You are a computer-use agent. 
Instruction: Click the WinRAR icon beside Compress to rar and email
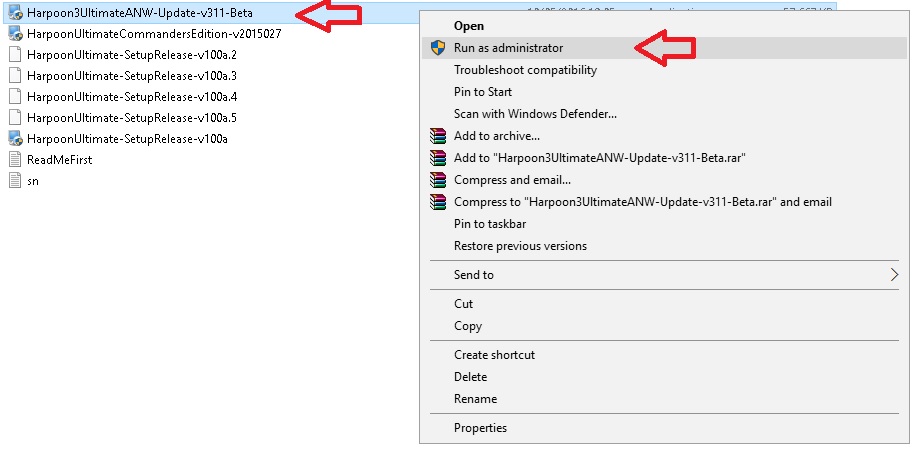[438, 202]
